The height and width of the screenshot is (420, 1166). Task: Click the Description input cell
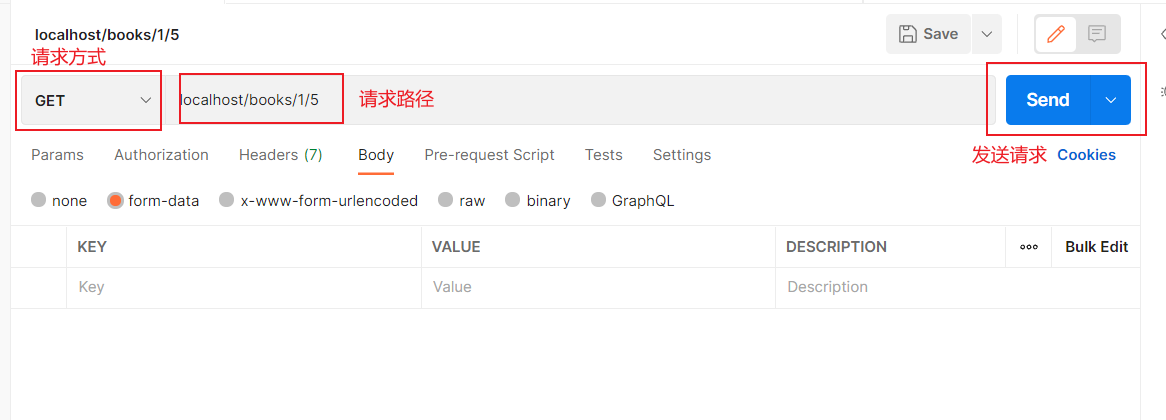point(958,288)
